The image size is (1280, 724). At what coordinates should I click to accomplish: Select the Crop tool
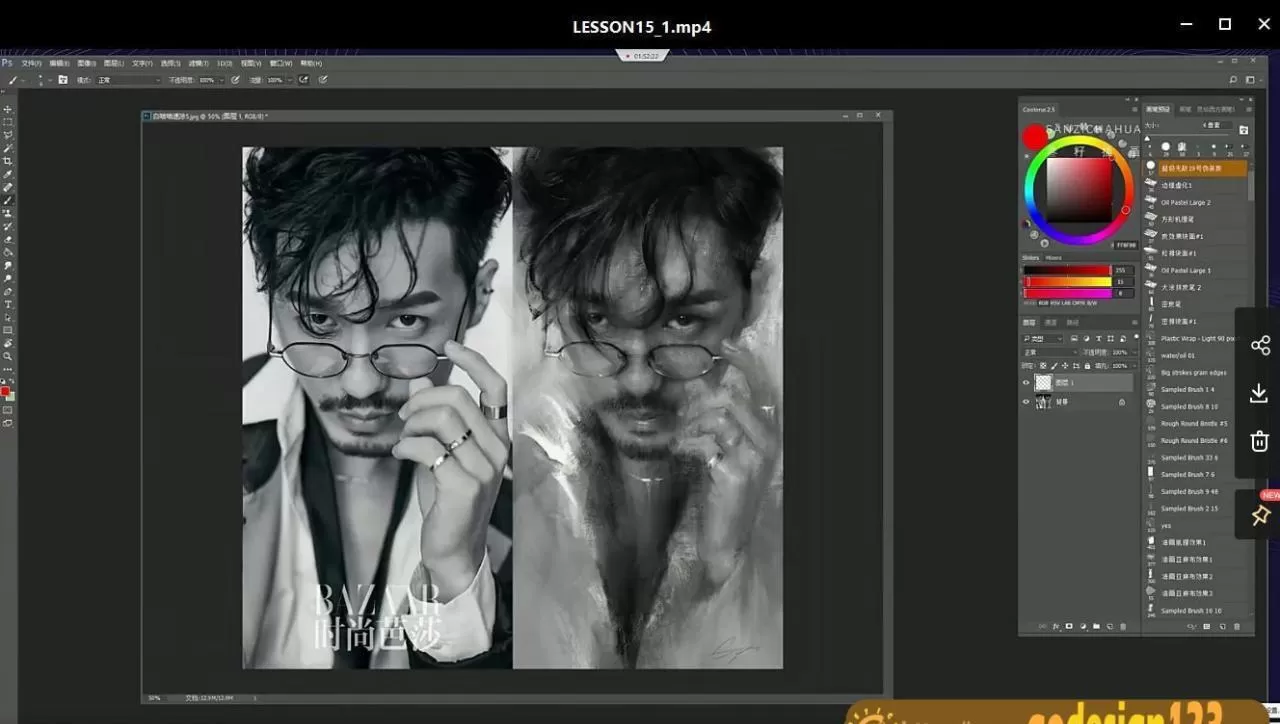point(8,161)
